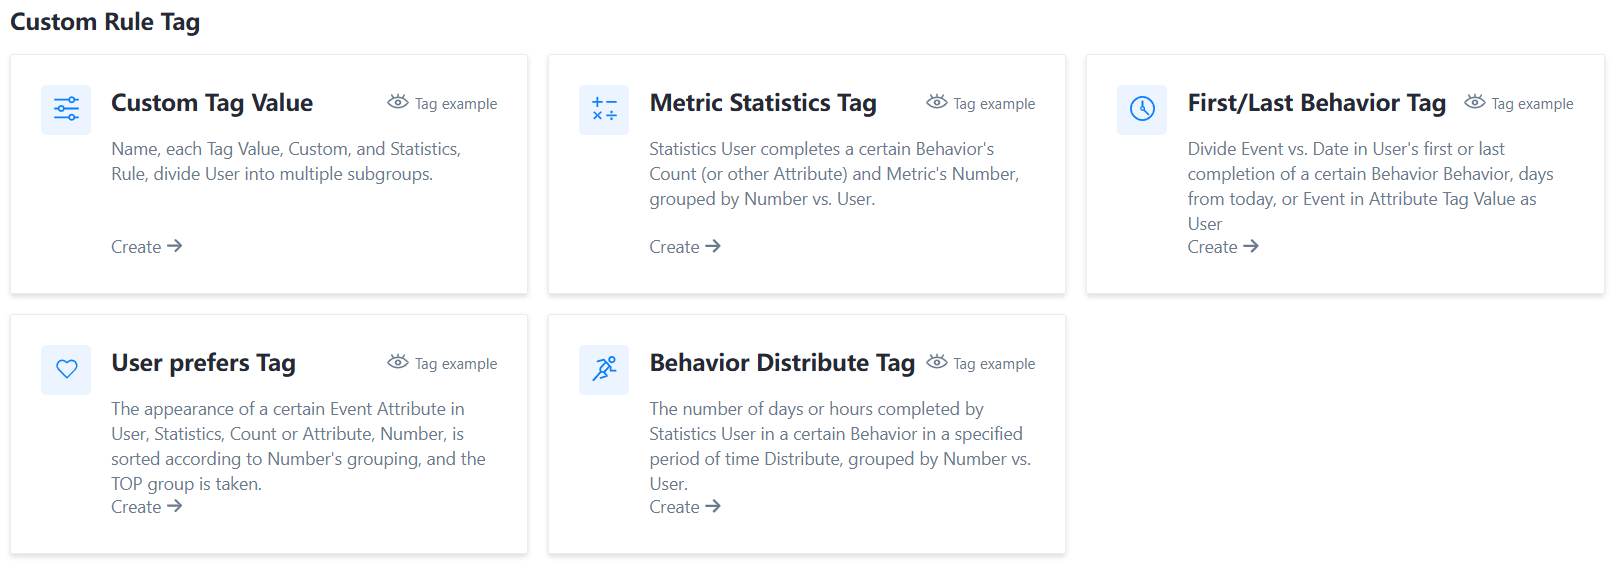Click the Behavior Distribute Tag heading

[x=782, y=363]
